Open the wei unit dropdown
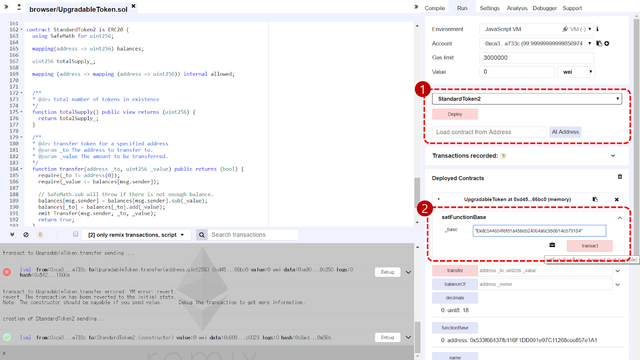Viewport: 640px width, 360px height. 576,72
